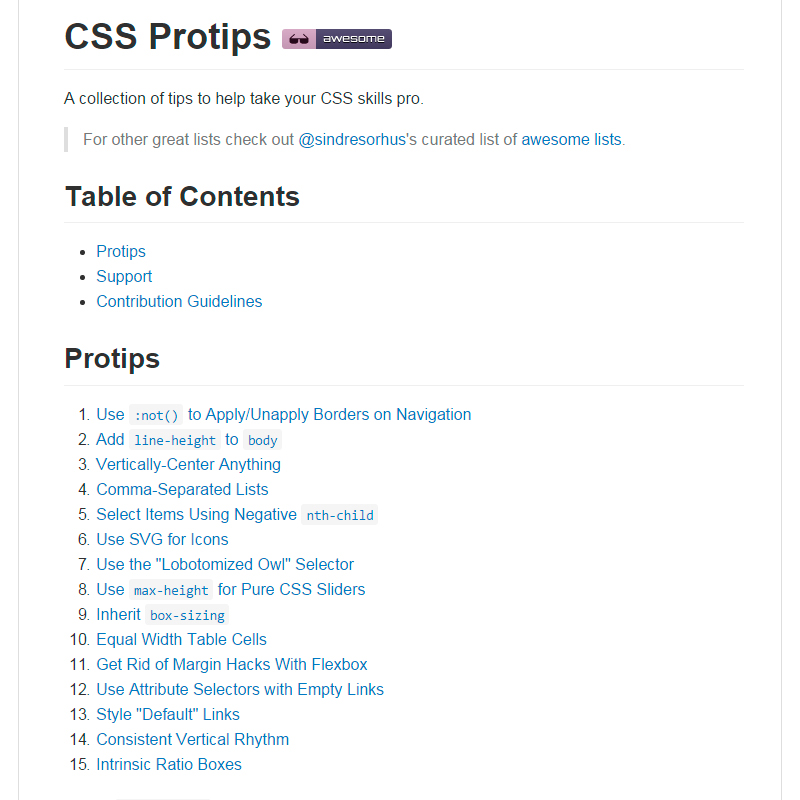Follow the awesome lists link
Screen dimensions: 800x800
click(571, 139)
